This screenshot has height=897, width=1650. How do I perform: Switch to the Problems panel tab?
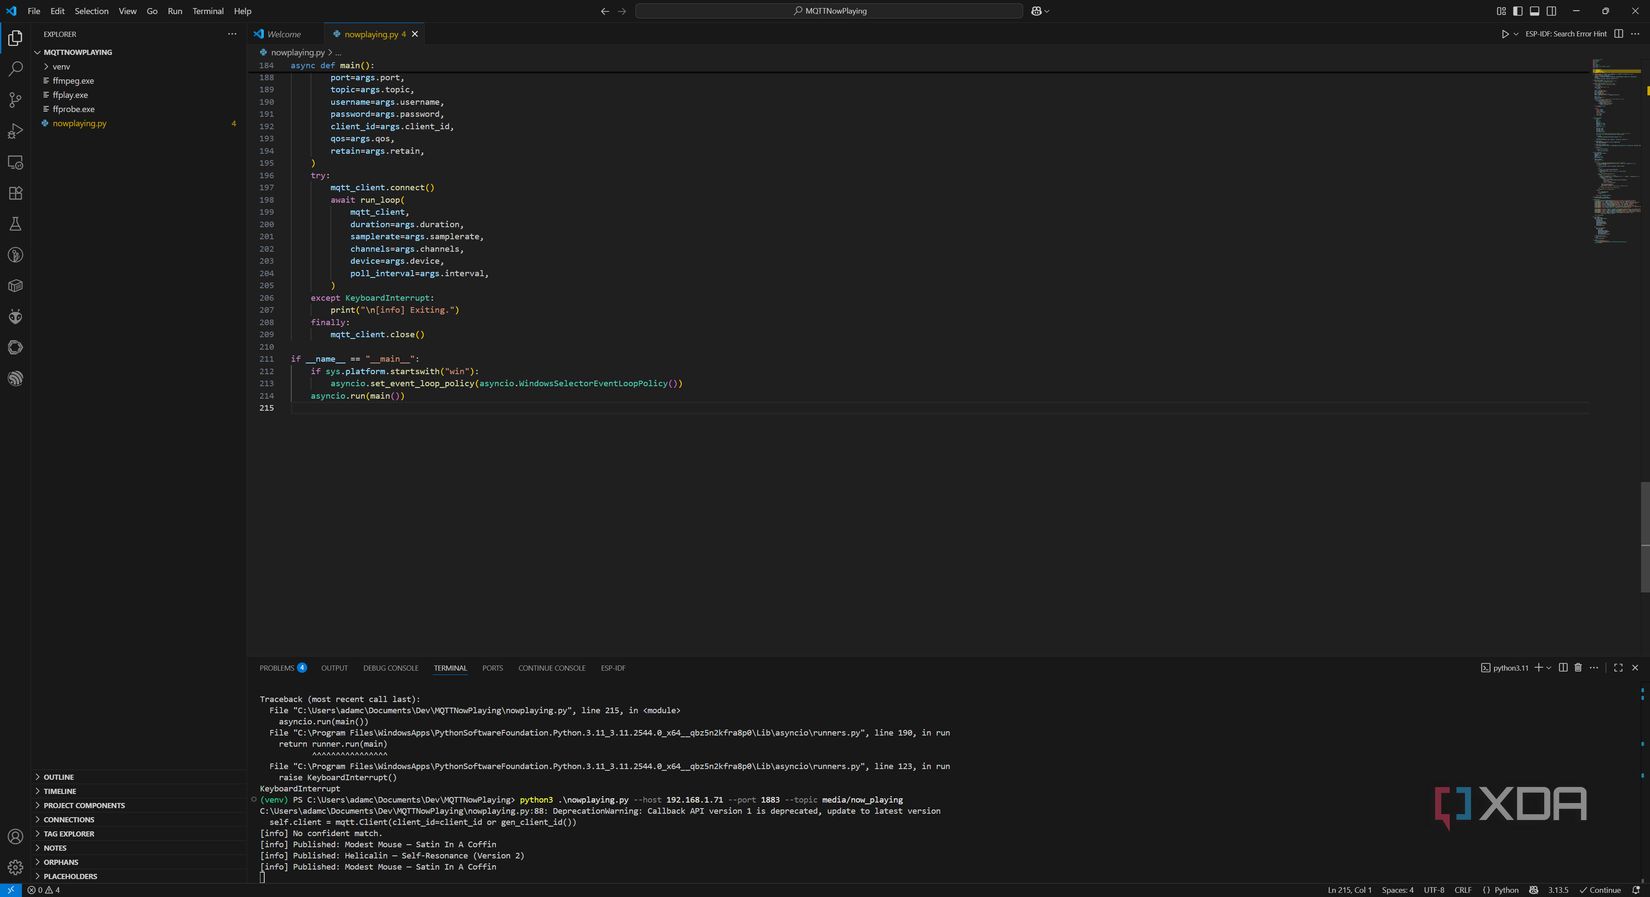(x=277, y=668)
